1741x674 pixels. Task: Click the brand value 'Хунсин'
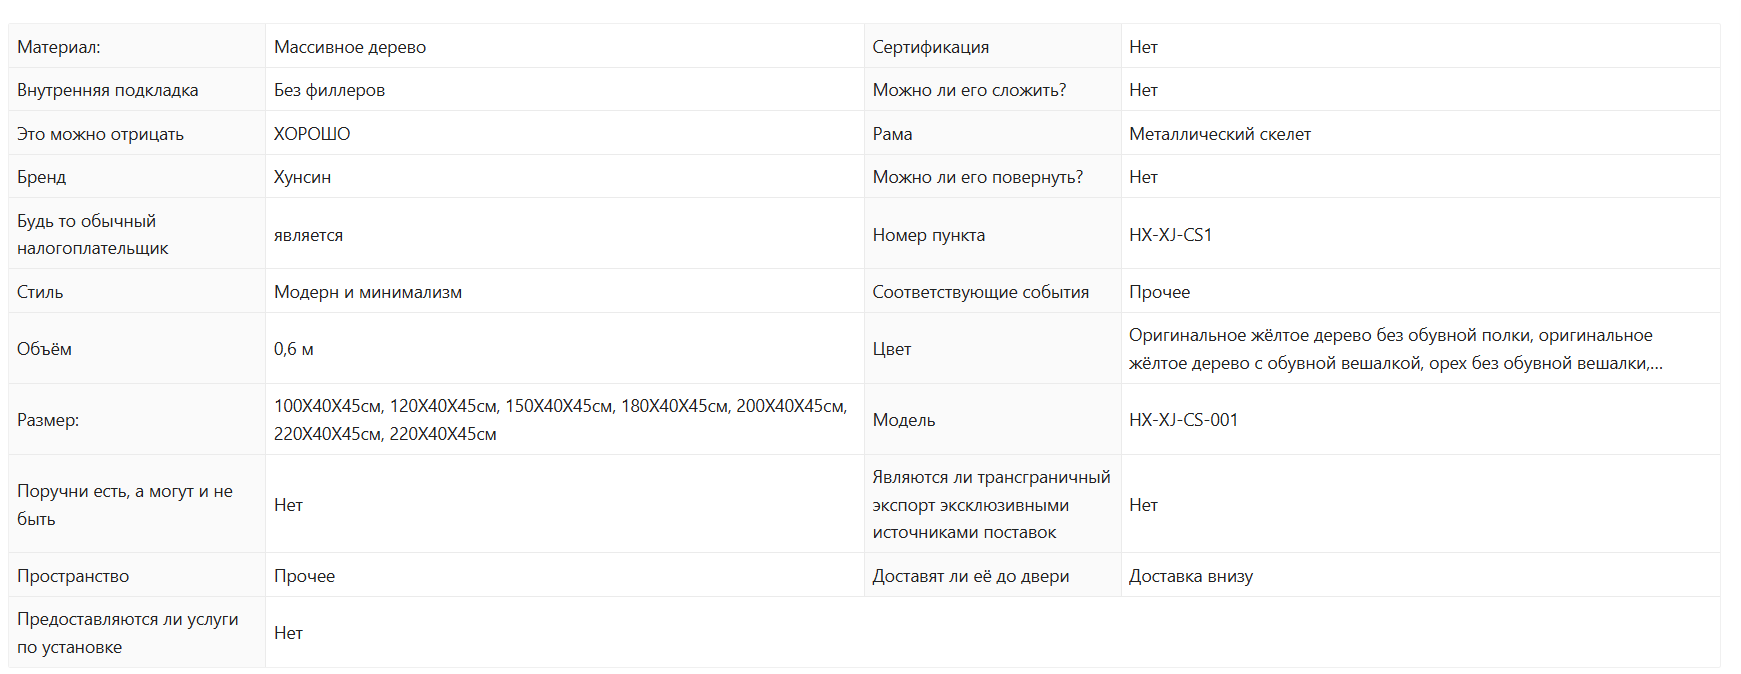(x=302, y=177)
